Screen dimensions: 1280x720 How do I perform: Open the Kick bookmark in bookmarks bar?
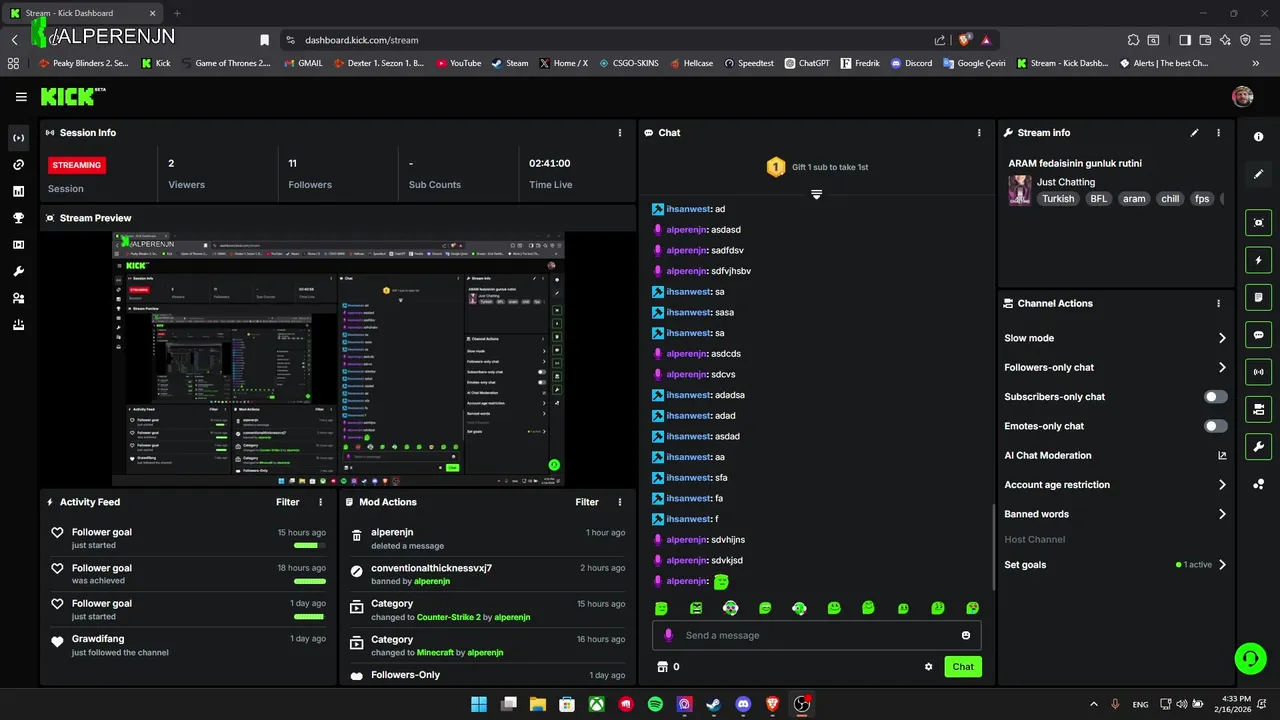(x=156, y=63)
